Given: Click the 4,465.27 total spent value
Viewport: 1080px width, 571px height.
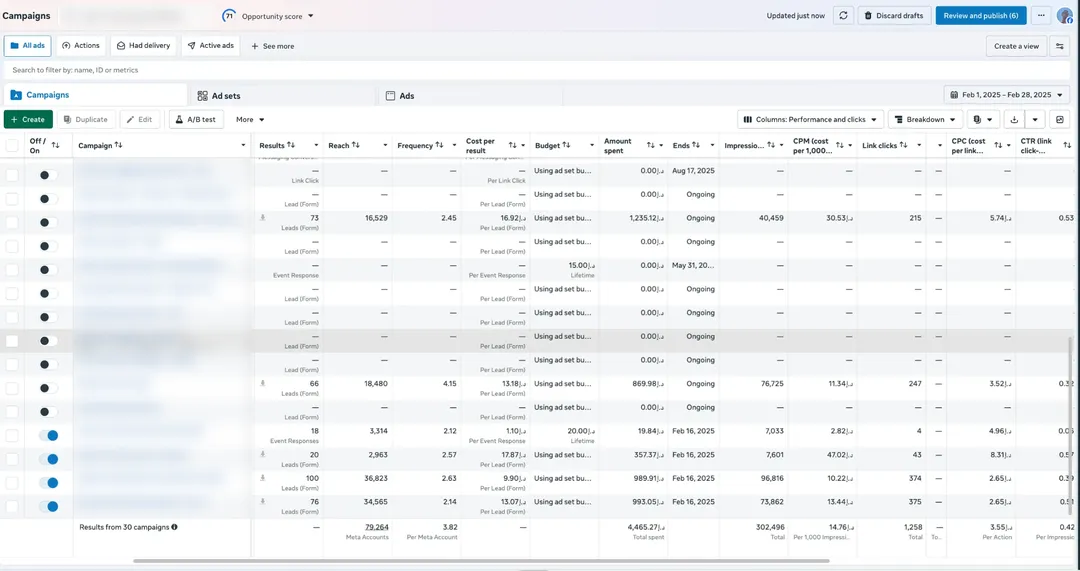Looking at the screenshot, I should point(646,527).
